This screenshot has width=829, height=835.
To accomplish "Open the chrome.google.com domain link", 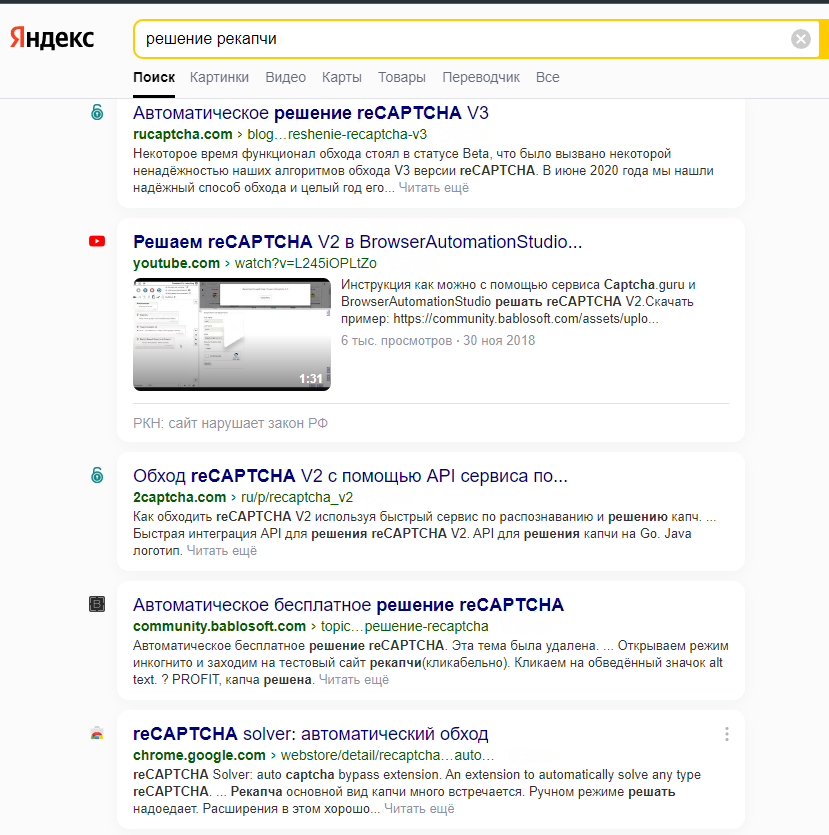I will [199, 755].
